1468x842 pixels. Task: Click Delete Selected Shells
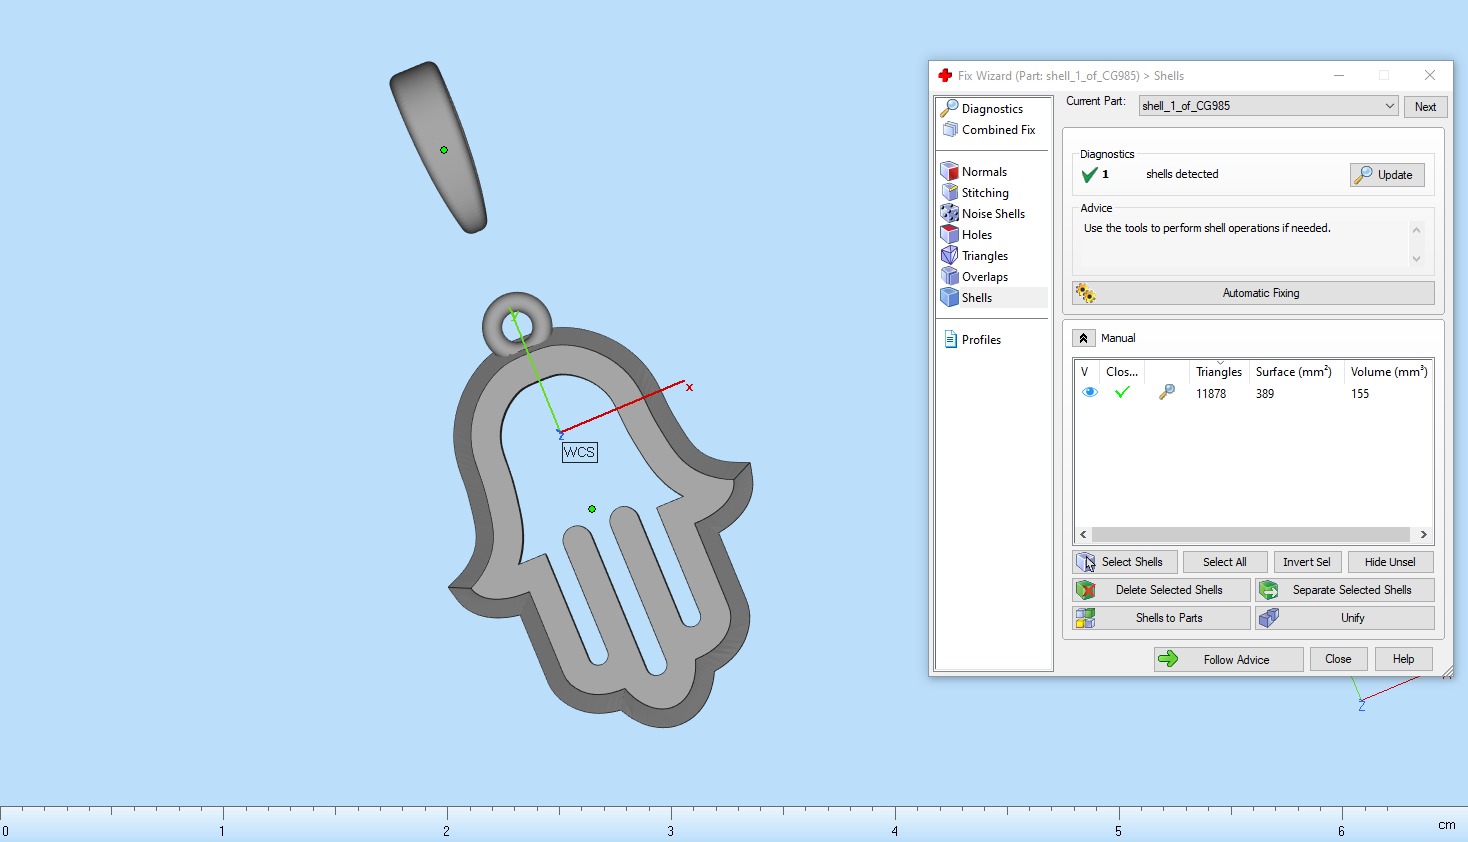point(1162,590)
